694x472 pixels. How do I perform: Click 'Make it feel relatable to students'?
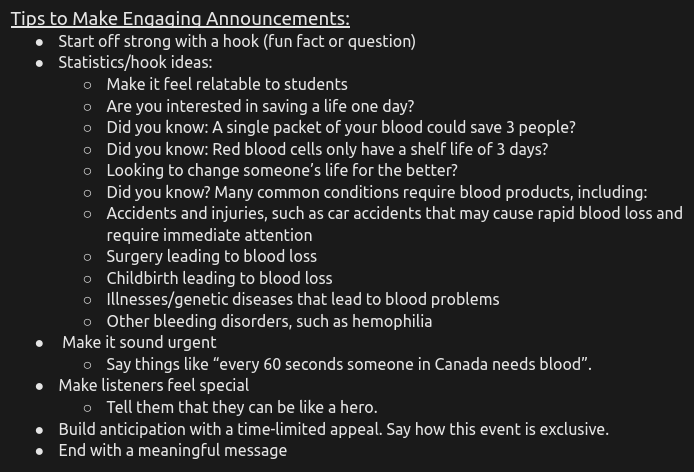[x=227, y=84]
